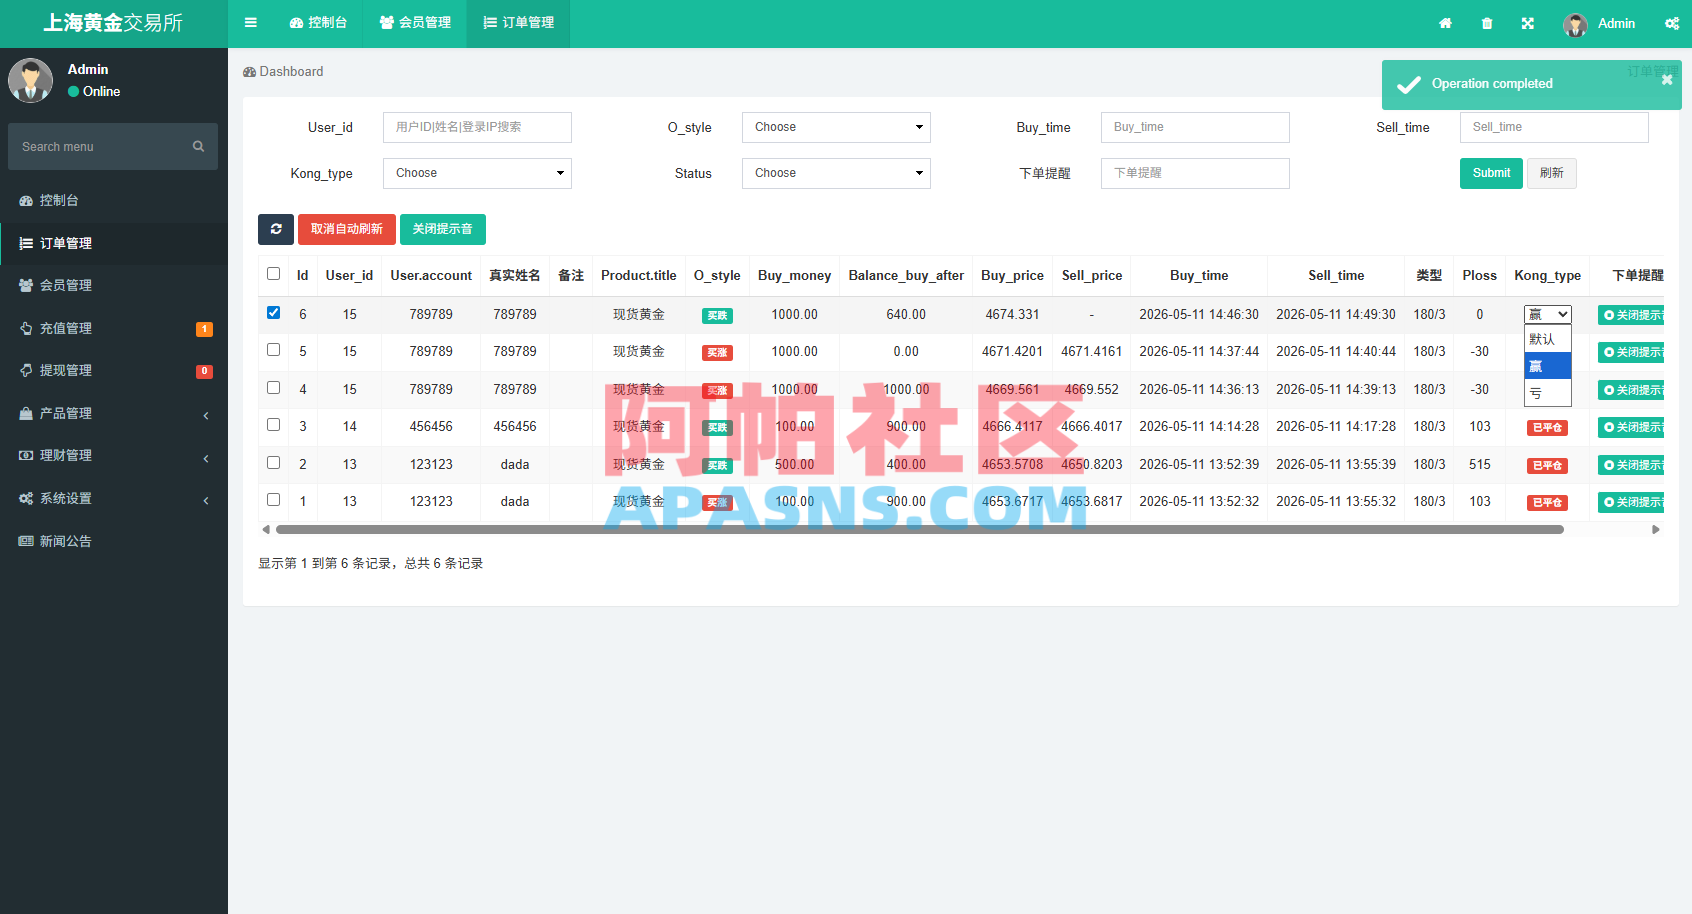Toggle fullscreen with the expand icon
This screenshot has width=1692, height=914.
point(1528,23)
